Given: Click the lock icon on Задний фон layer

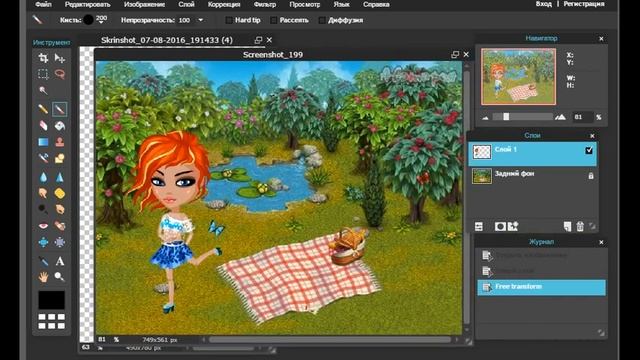Looking at the screenshot, I should click(x=591, y=176).
